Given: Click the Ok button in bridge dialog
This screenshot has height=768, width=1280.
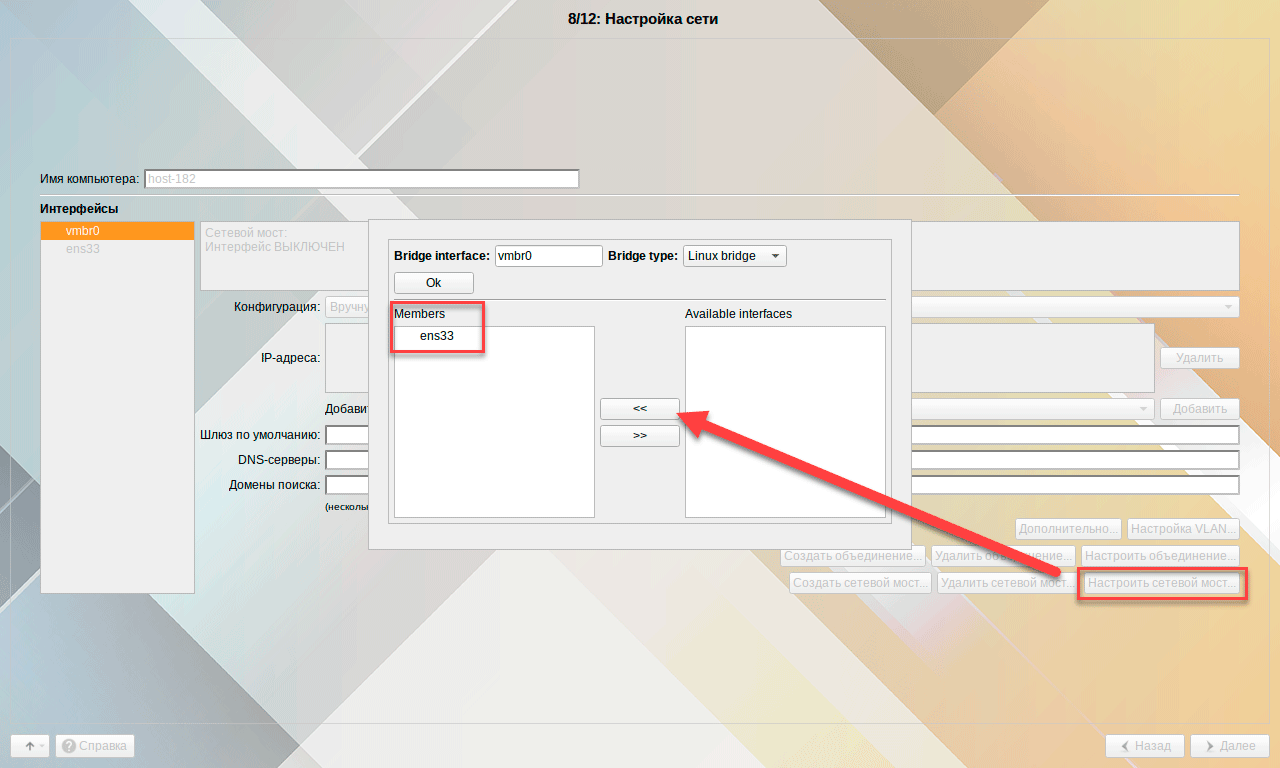Looking at the screenshot, I should point(433,283).
